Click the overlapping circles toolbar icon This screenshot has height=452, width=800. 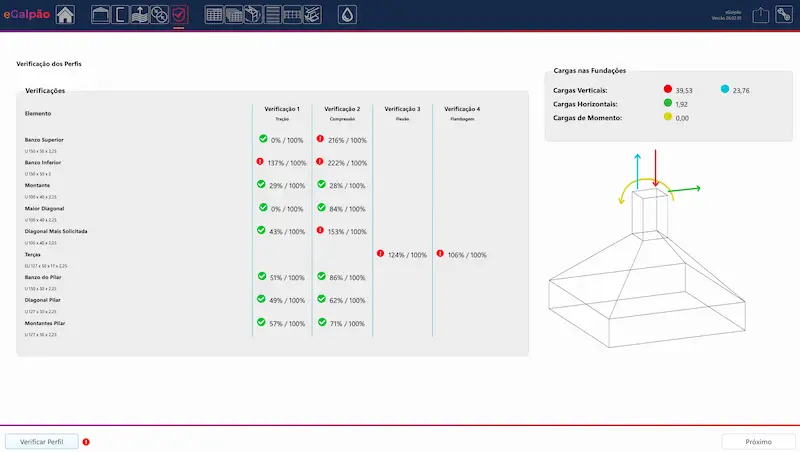[159, 15]
